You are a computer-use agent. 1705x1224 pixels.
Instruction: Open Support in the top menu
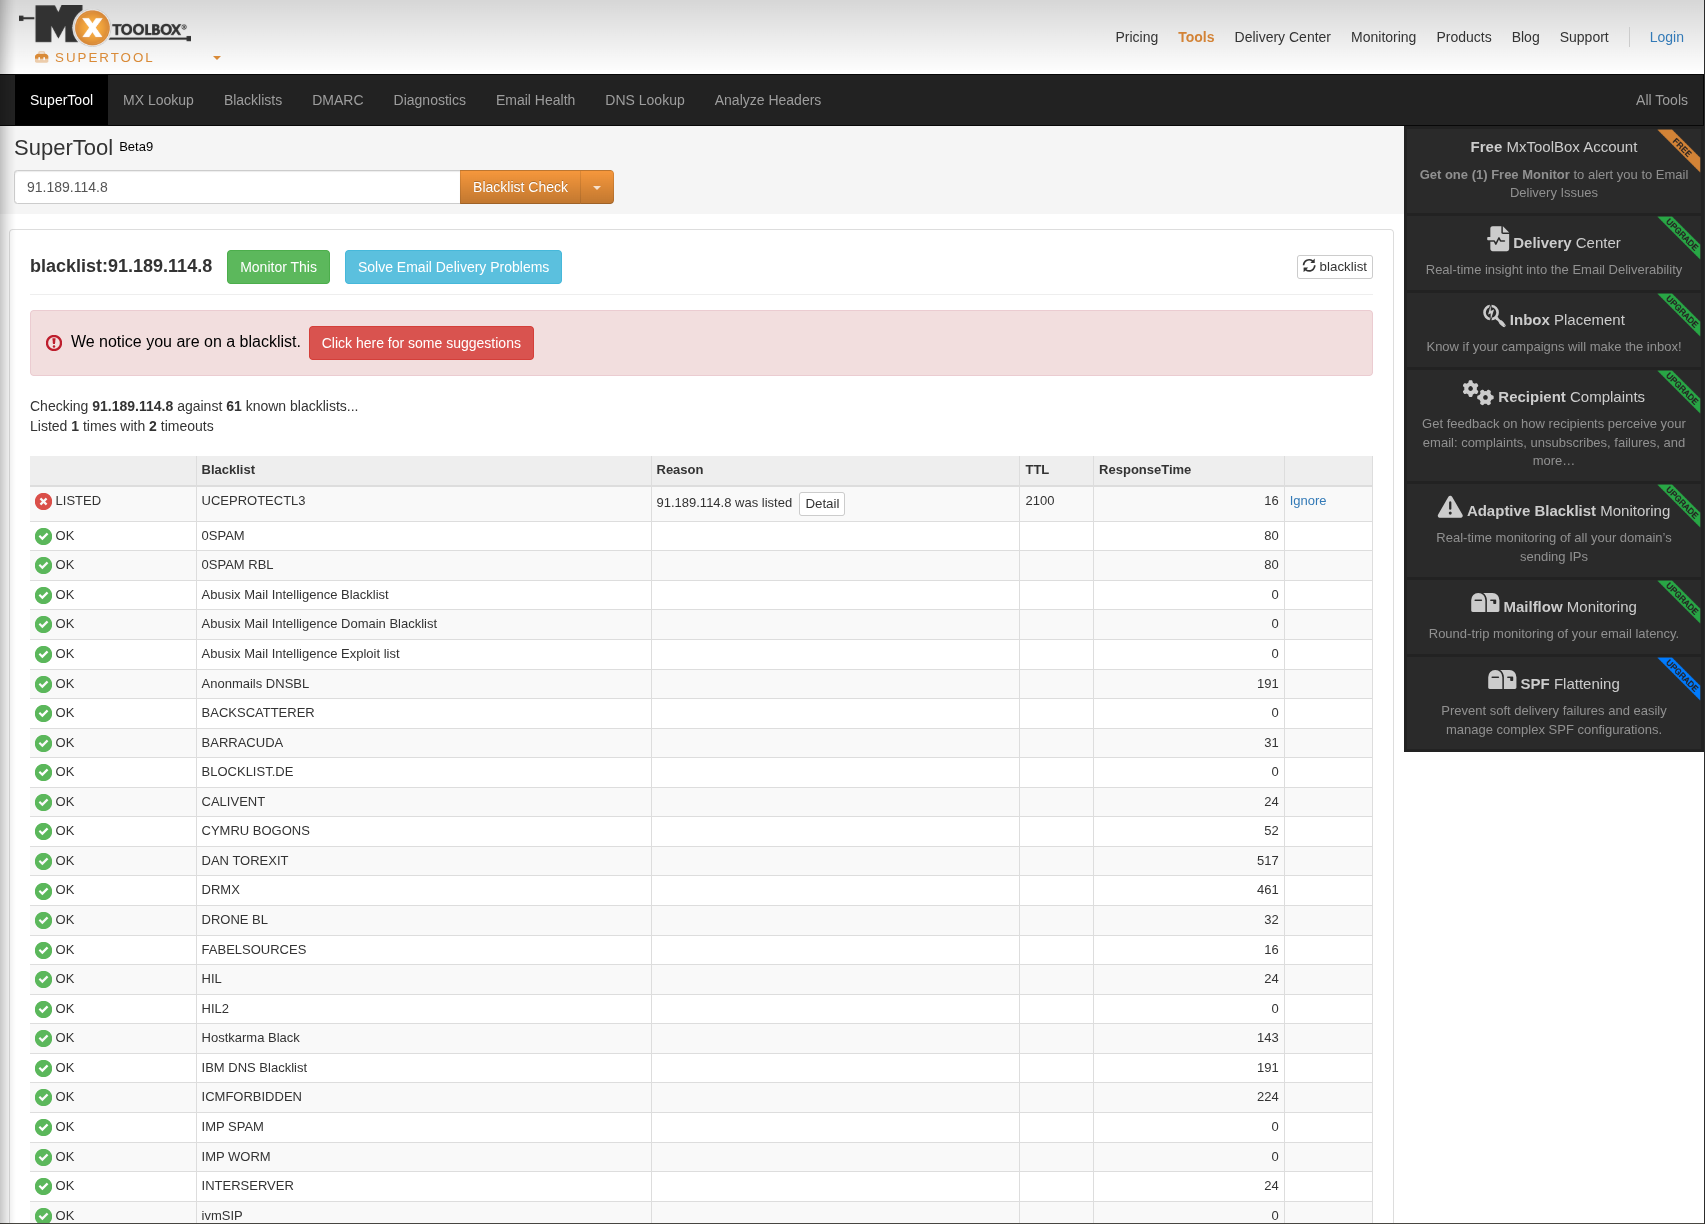1584,37
